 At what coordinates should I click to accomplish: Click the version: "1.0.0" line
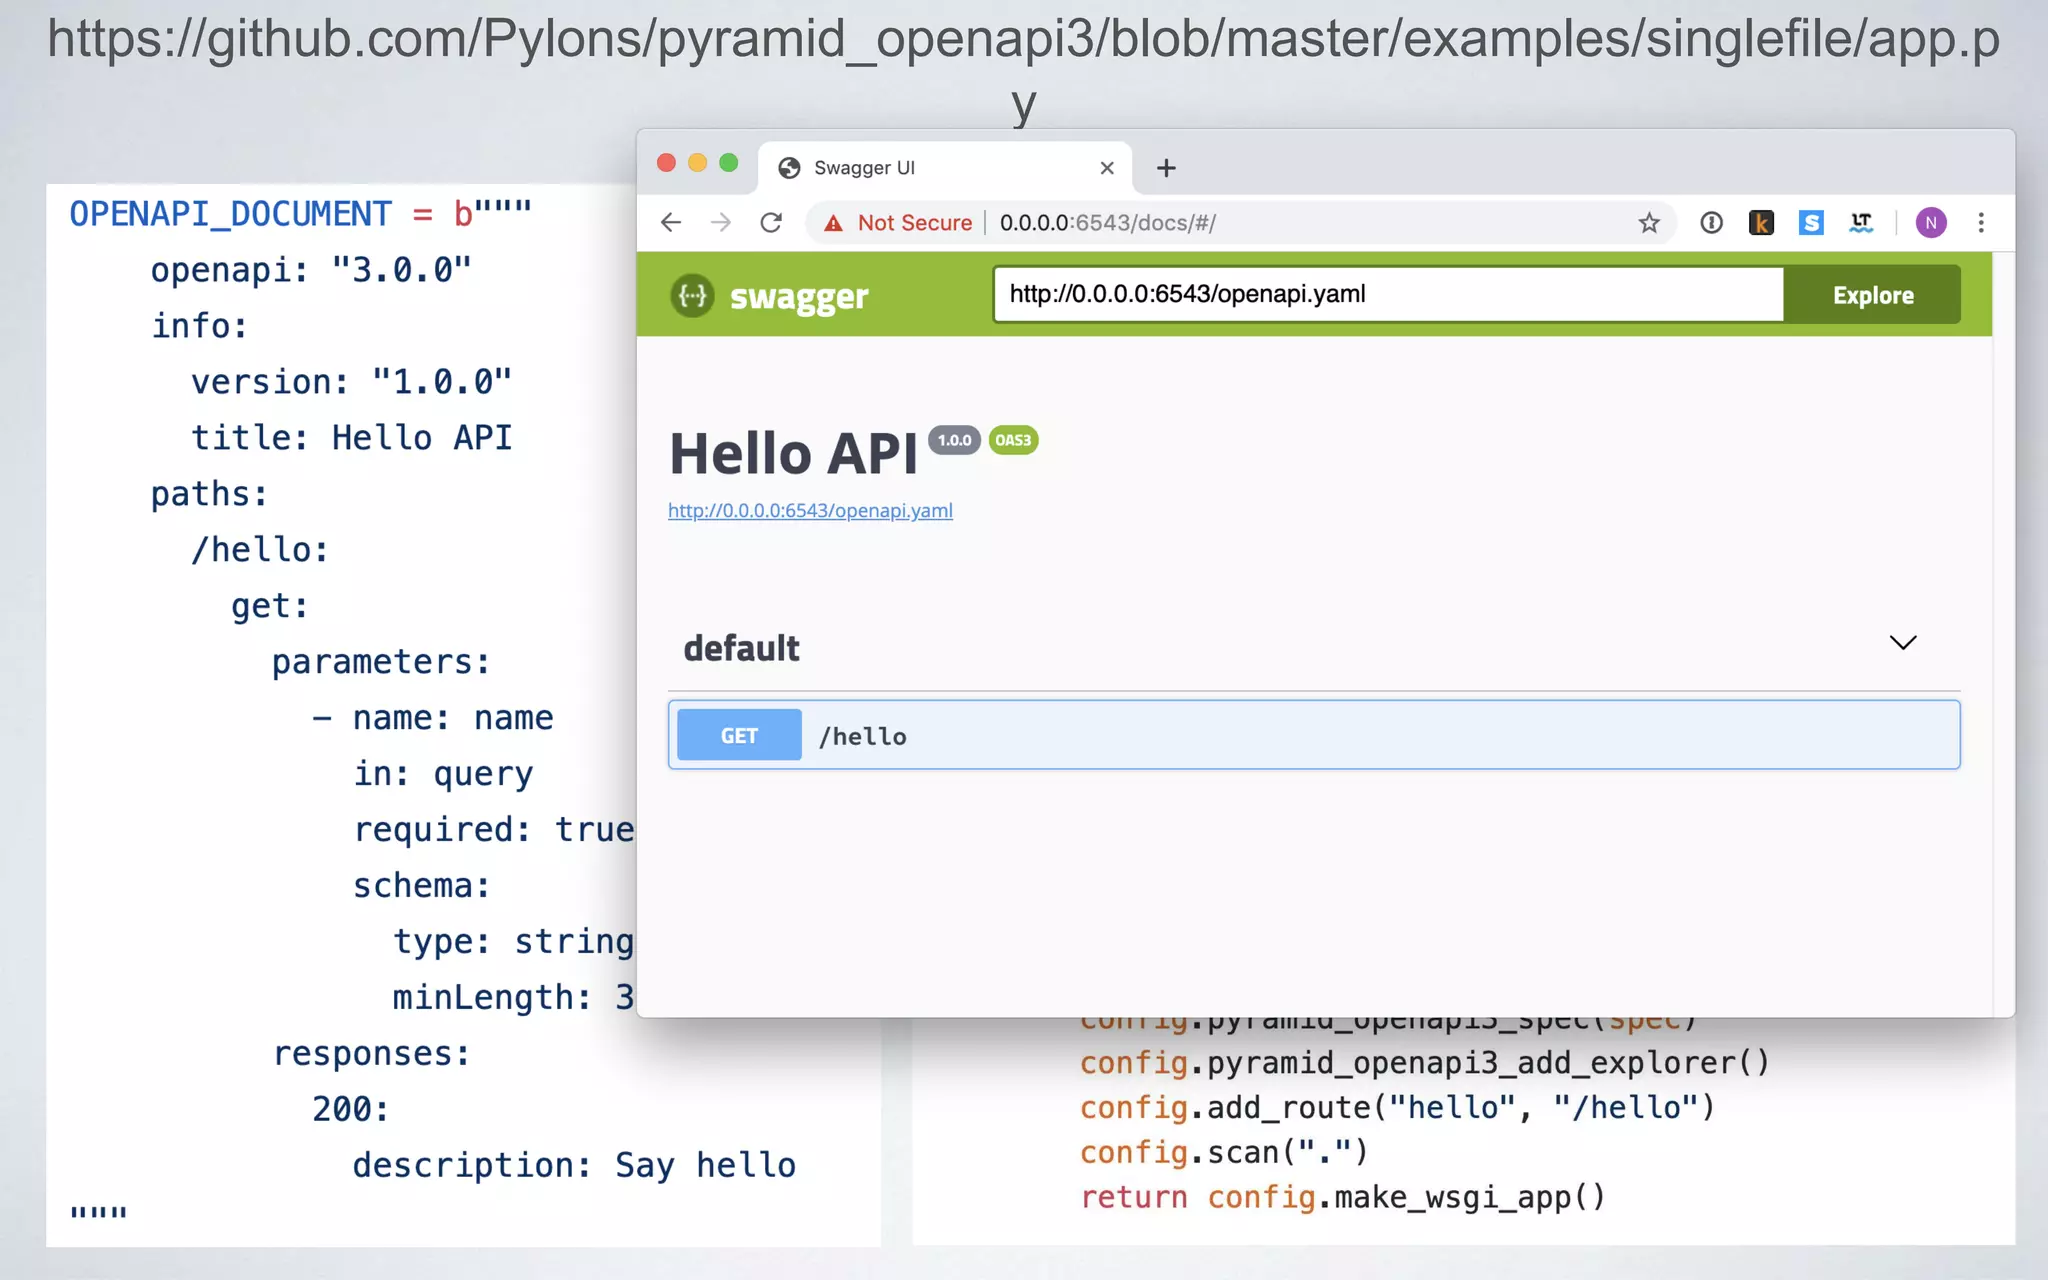pyautogui.click(x=351, y=382)
